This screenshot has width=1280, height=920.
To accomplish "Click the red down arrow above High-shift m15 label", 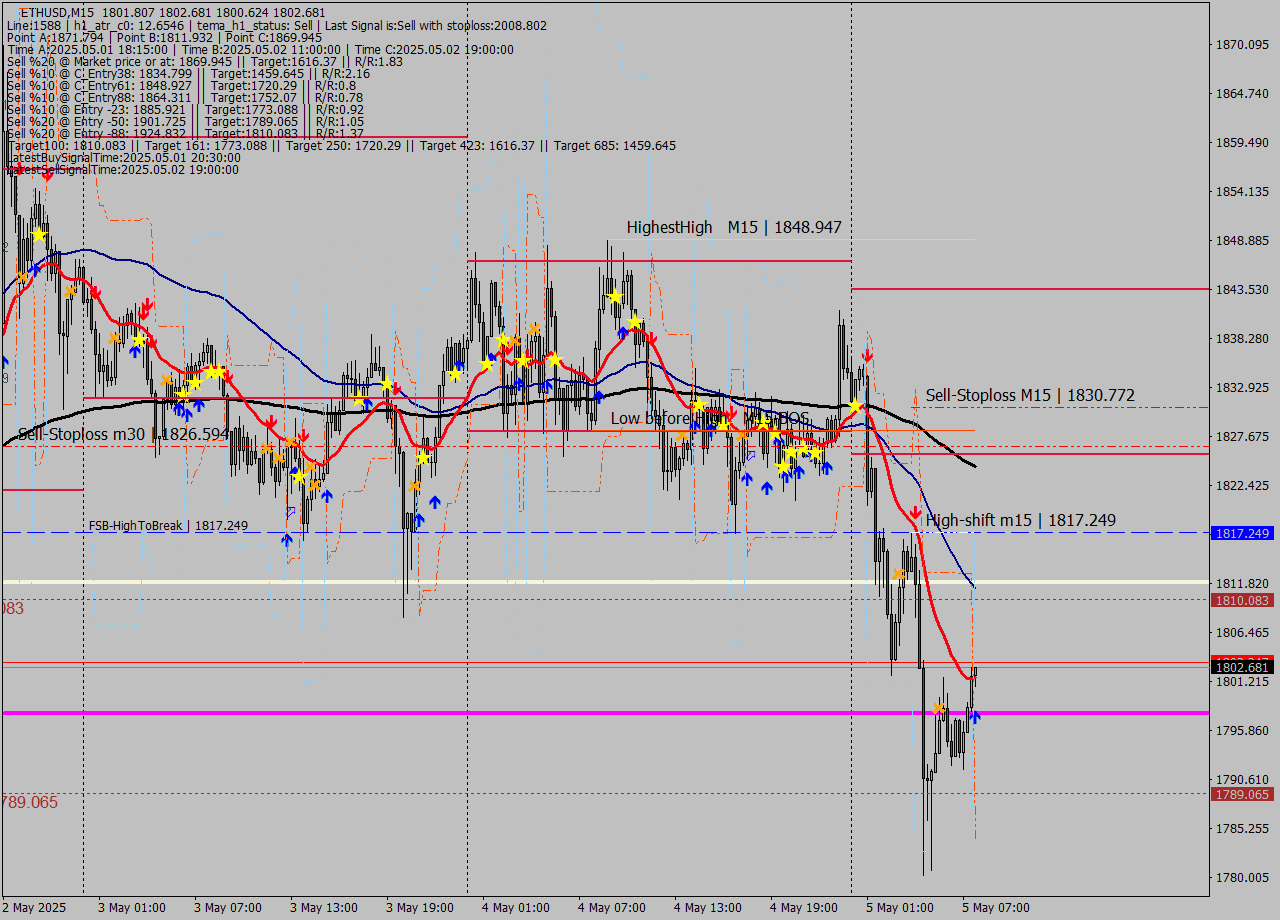I will point(915,512).
